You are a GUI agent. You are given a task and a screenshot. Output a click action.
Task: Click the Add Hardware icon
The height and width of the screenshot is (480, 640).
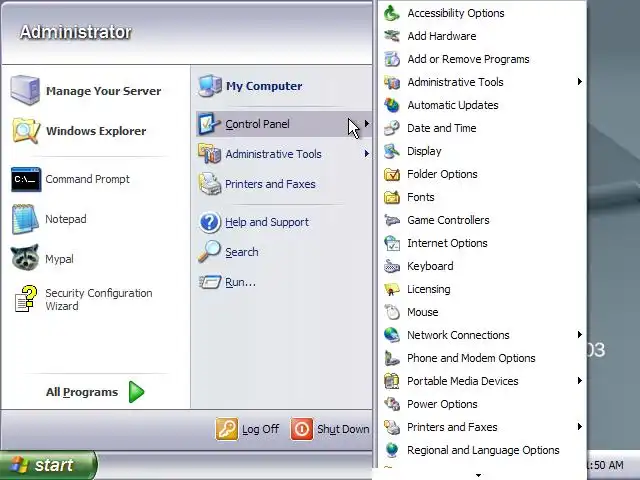pyautogui.click(x=392, y=36)
